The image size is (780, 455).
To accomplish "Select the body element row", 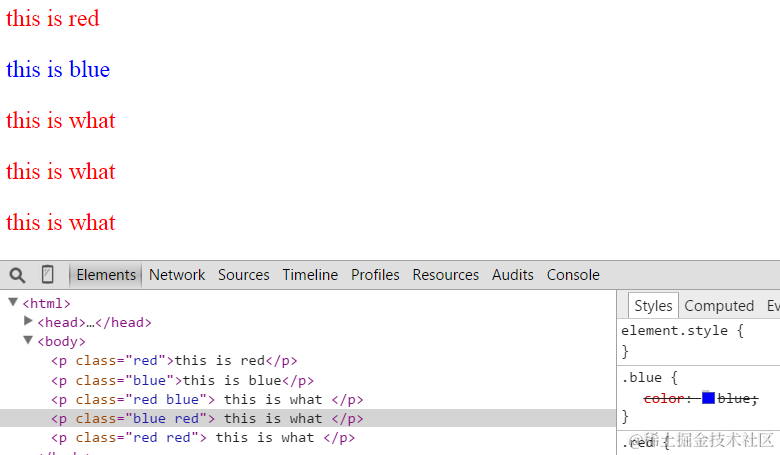I will click(61, 342).
